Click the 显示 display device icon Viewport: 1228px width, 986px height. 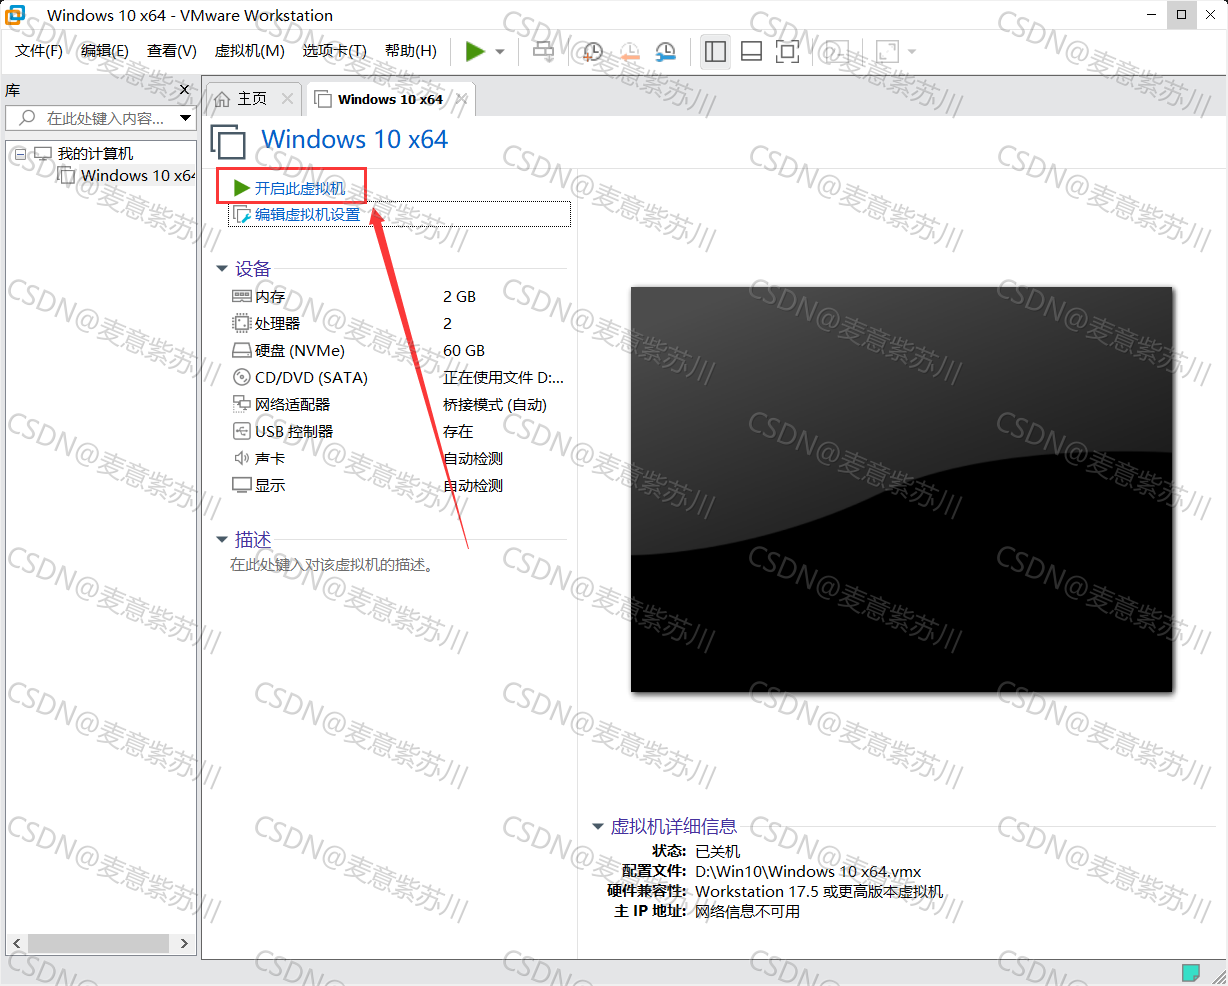click(x=241, y=485)
